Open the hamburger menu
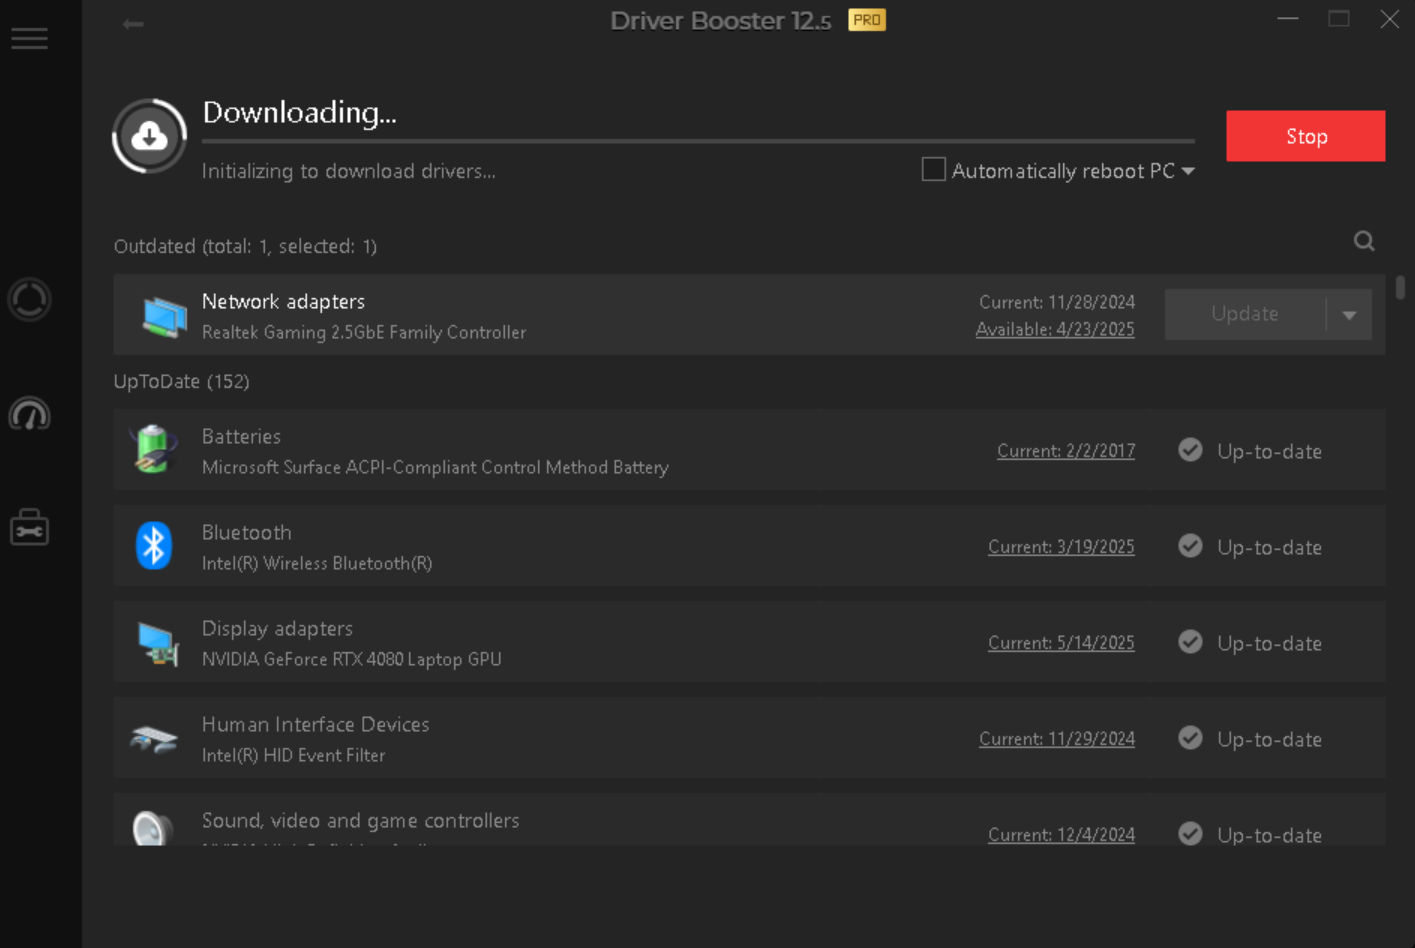 [x=29, y=38]
